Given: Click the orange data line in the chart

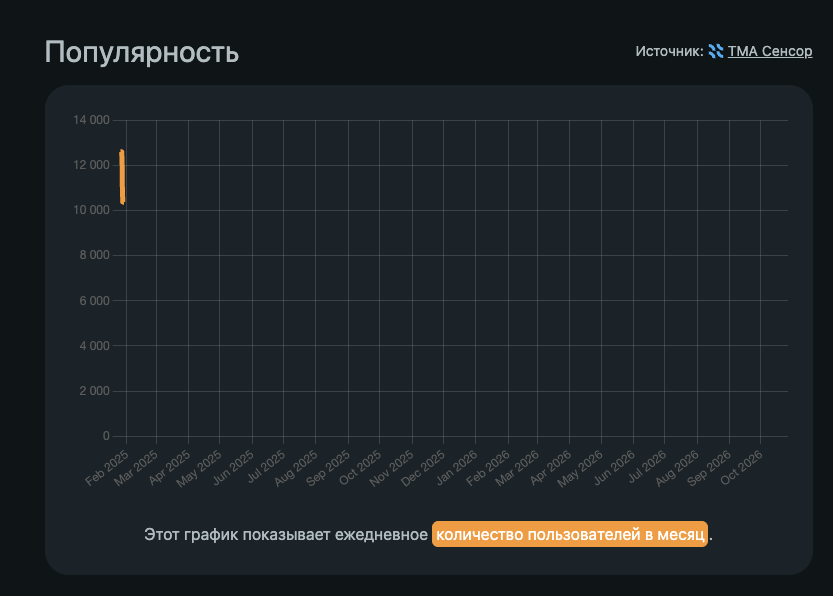Looking at the screenshot, I should [x=122, y=177].
